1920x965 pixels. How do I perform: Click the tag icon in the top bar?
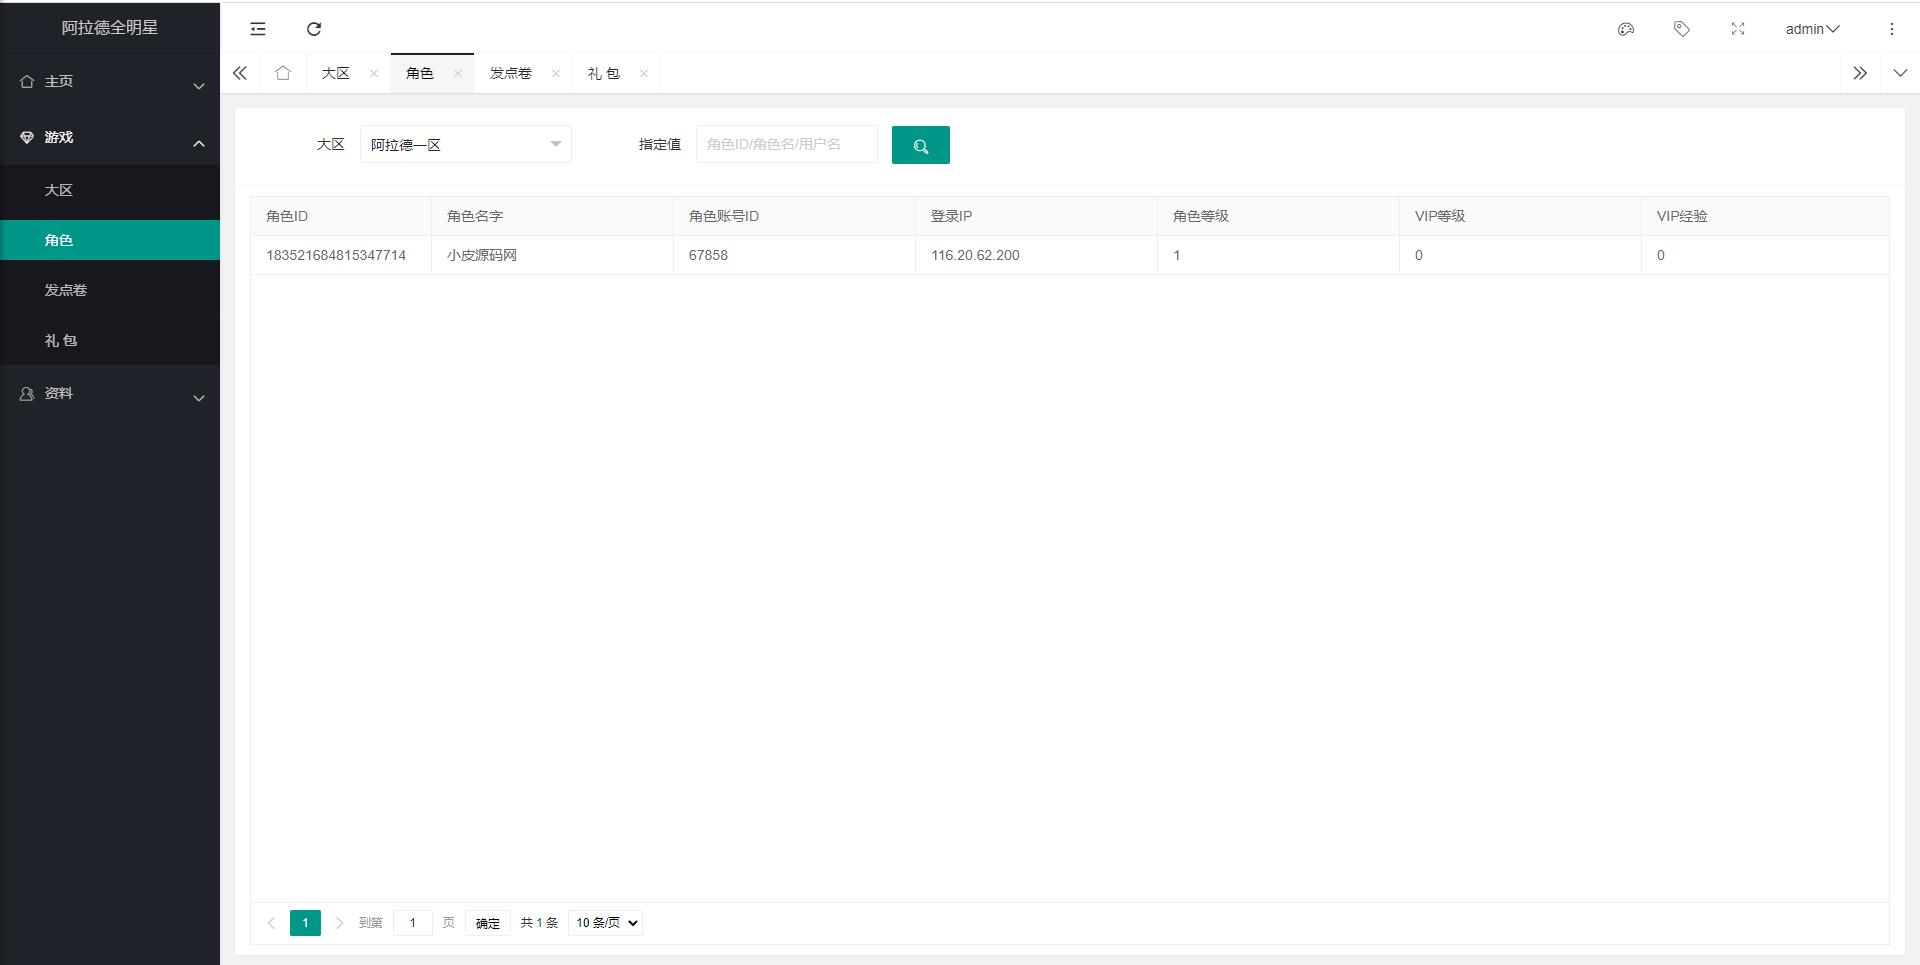click(x=1681, y=29)
